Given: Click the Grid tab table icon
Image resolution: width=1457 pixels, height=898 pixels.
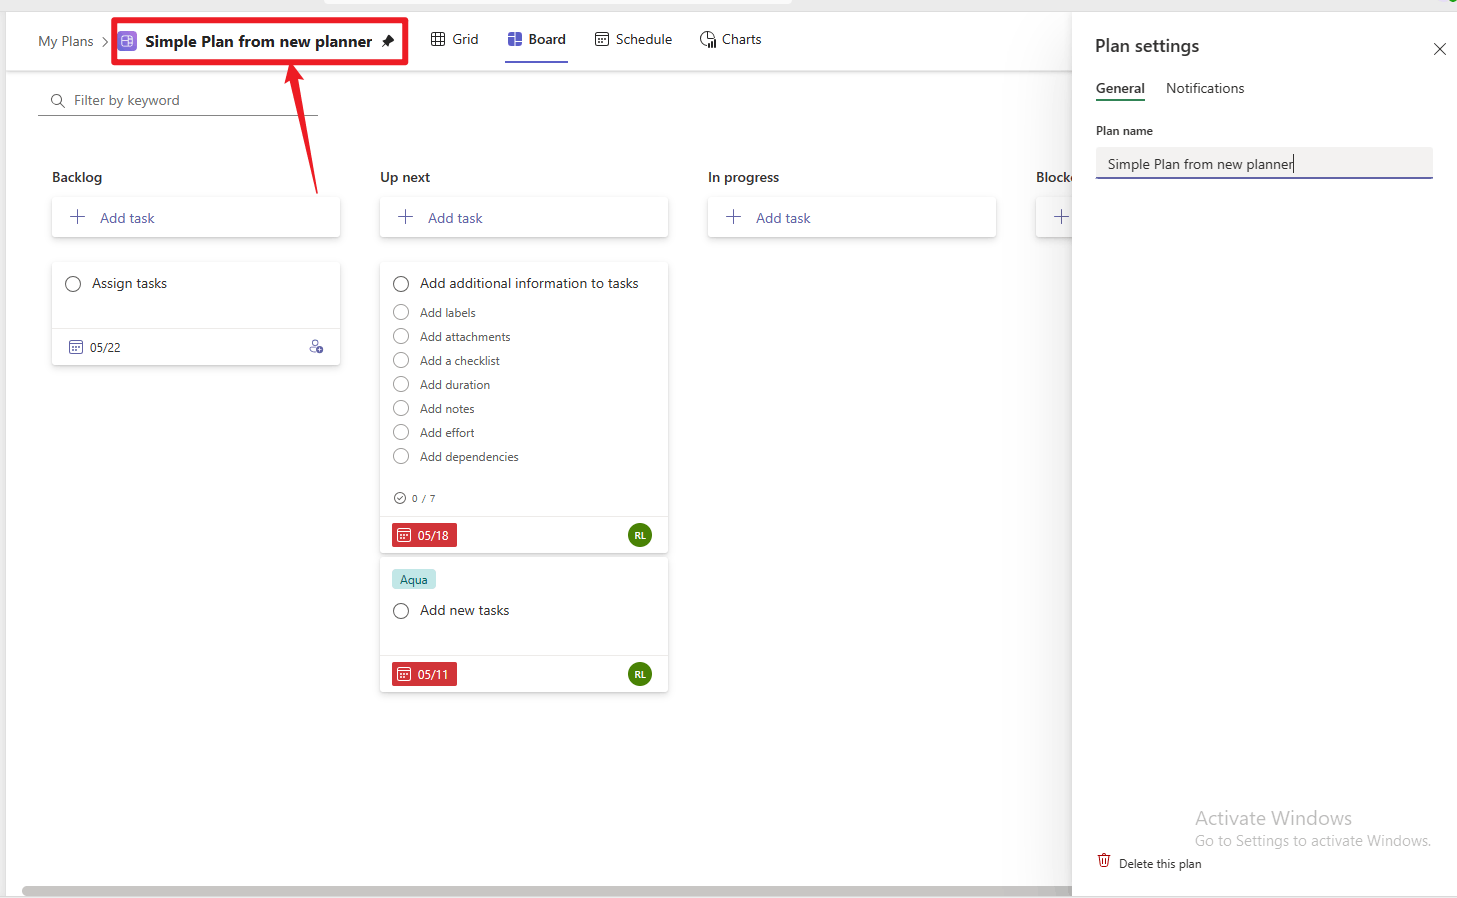Looking at the screenshot, I should point(438,39).
